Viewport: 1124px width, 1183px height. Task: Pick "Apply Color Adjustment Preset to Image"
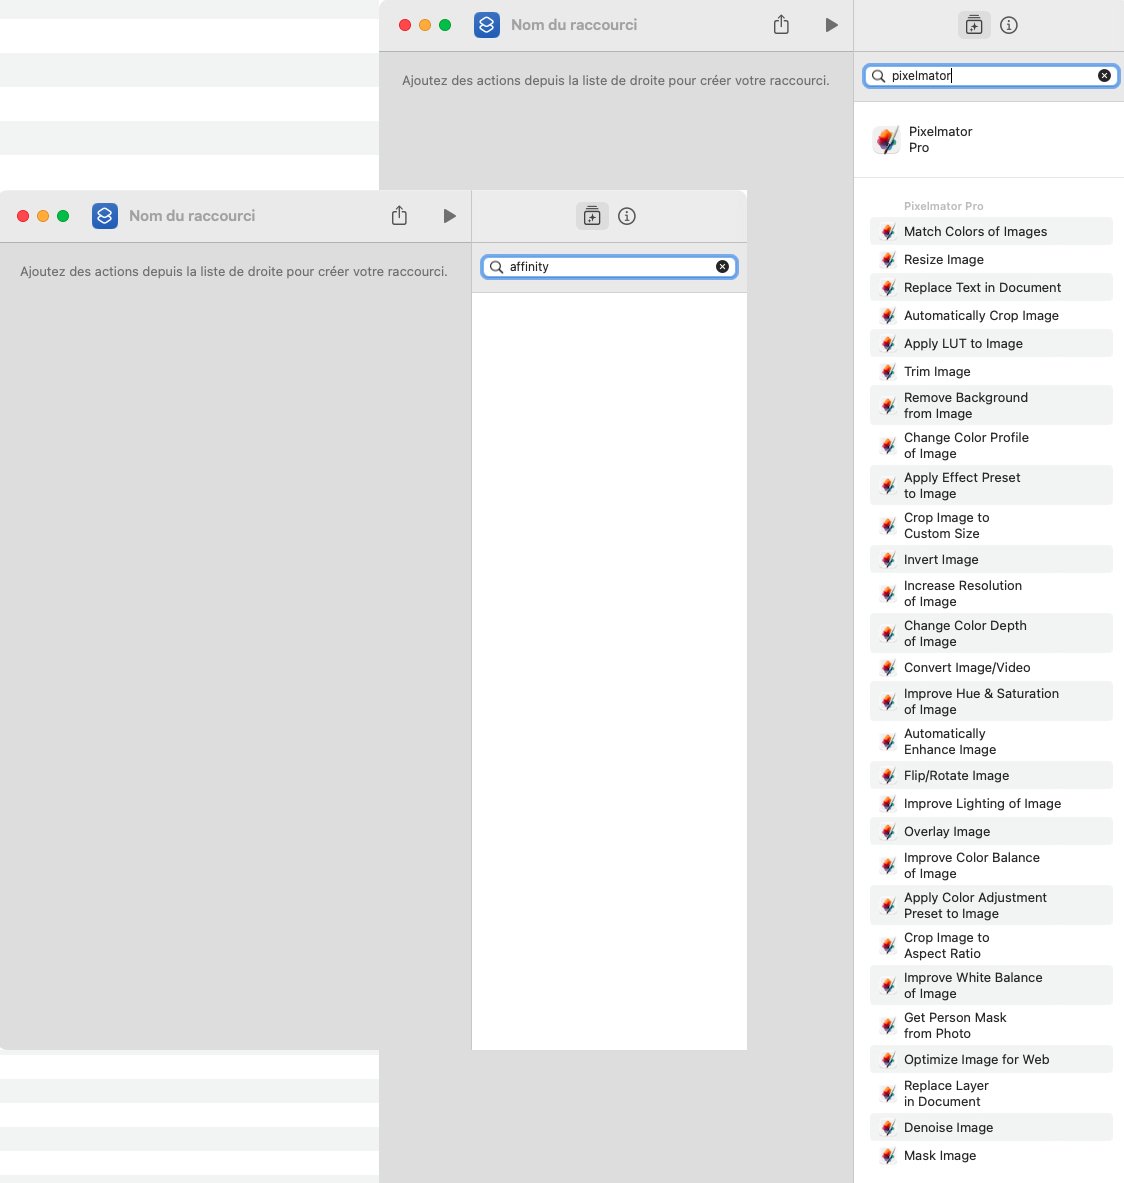[x=991, y=905]
